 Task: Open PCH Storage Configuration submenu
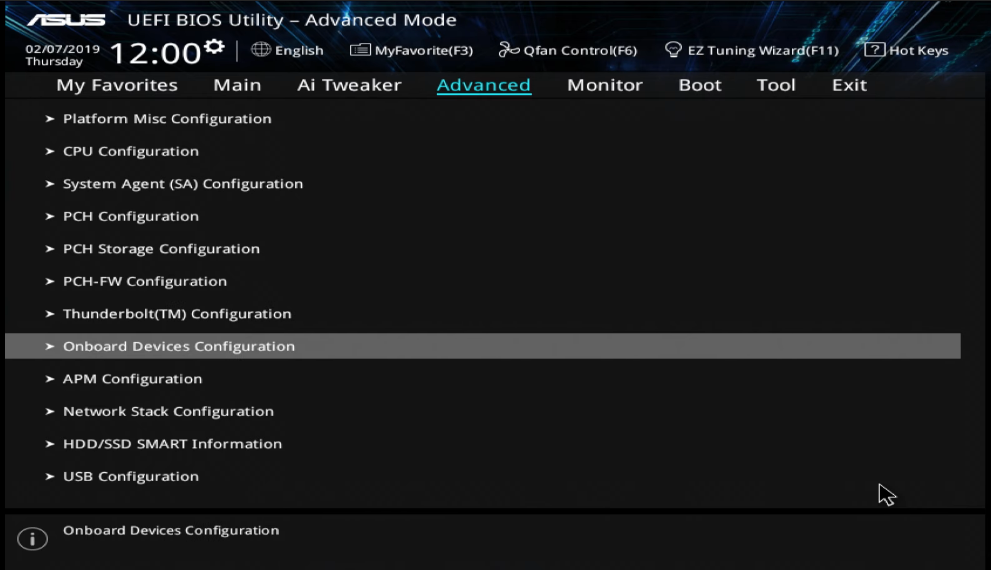[x=161, y=249]
